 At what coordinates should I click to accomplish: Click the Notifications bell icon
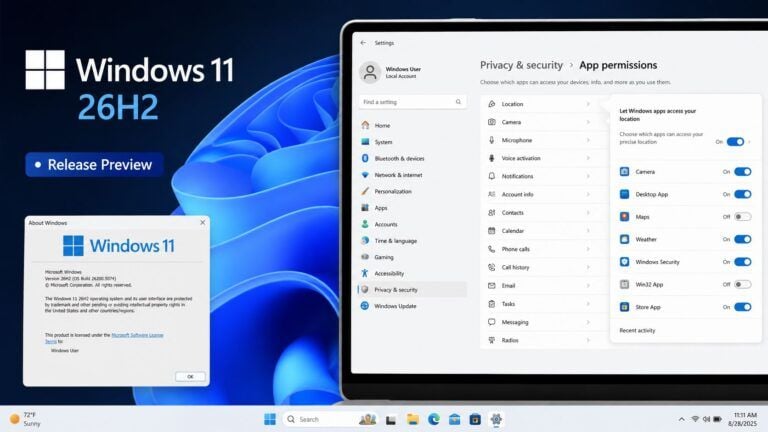[492, 176]
